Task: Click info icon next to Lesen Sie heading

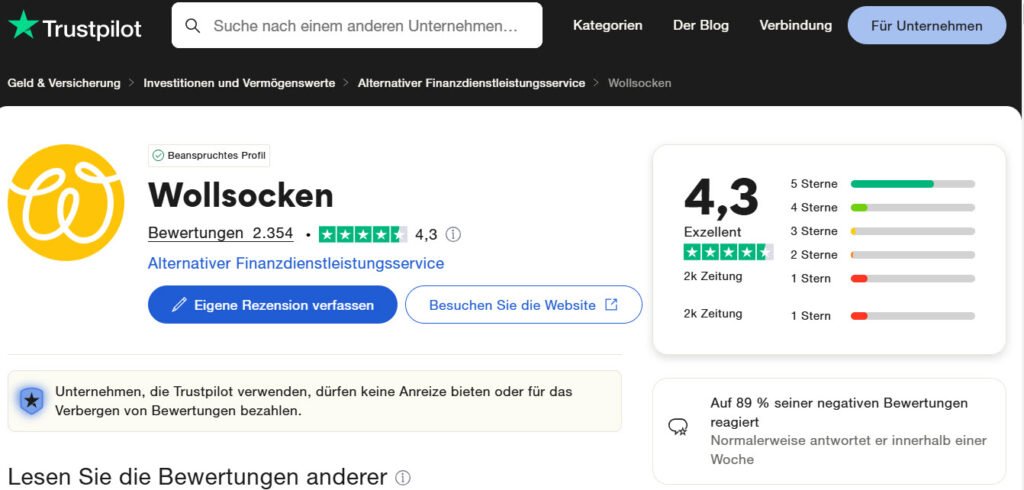Action: pyautogui.click(x=403, y=478)
